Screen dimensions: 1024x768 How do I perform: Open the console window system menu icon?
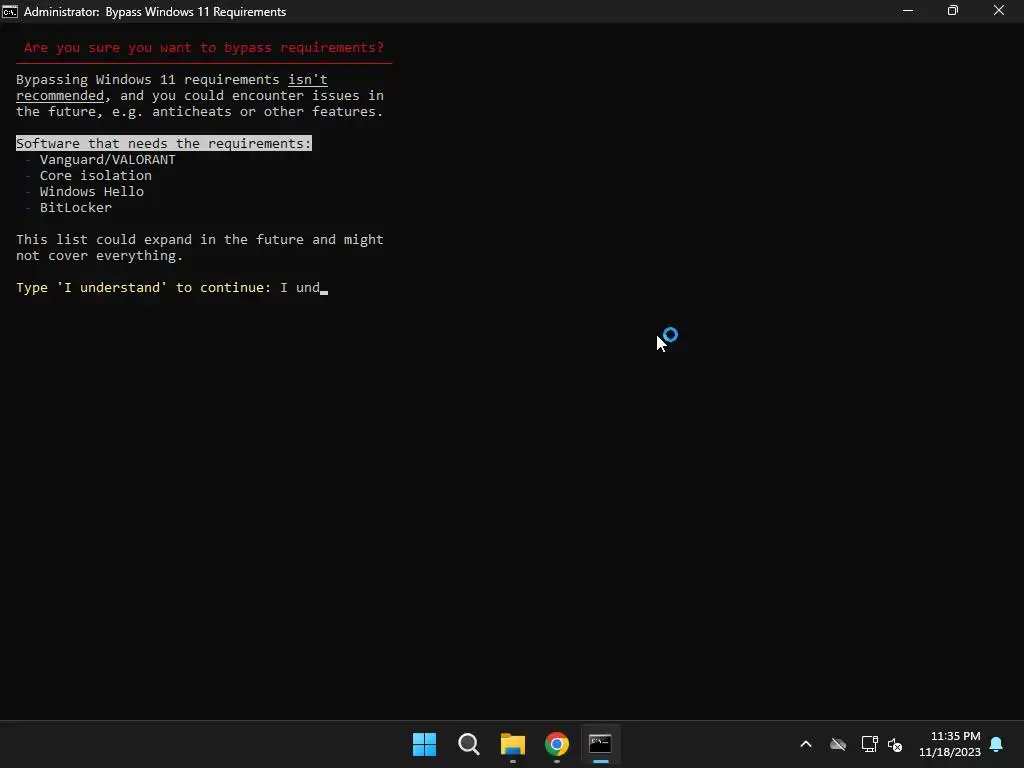click(x=10, y=11)
